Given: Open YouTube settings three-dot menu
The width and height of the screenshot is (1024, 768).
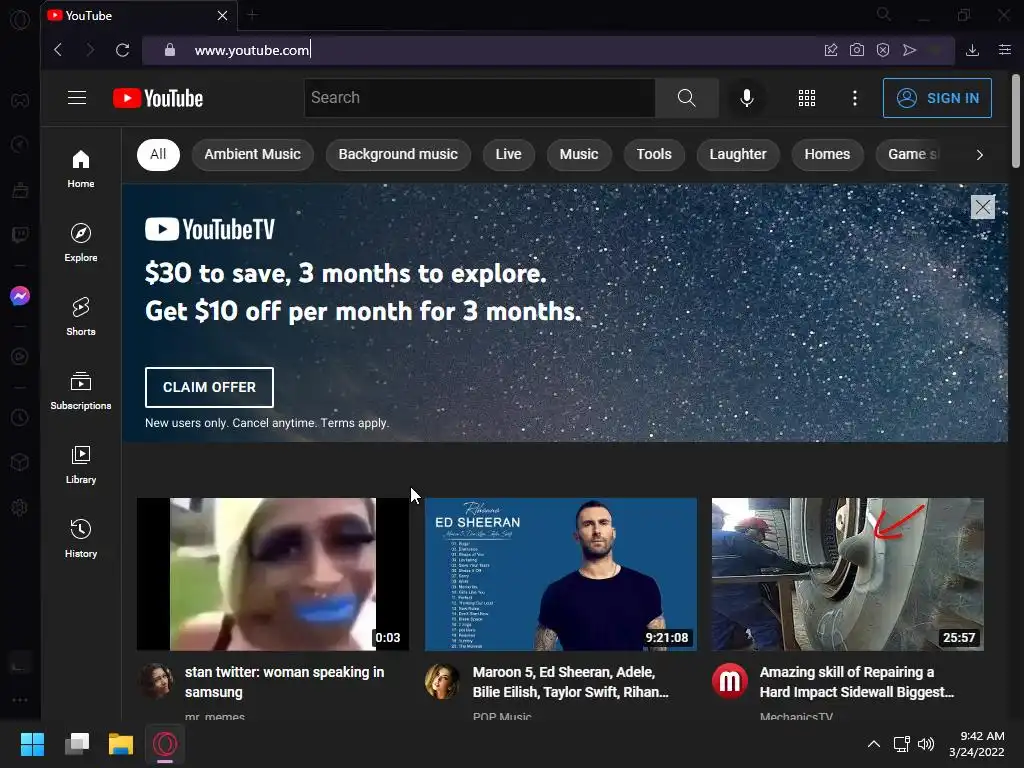Looking at the screenshot, I should [855, 98].
